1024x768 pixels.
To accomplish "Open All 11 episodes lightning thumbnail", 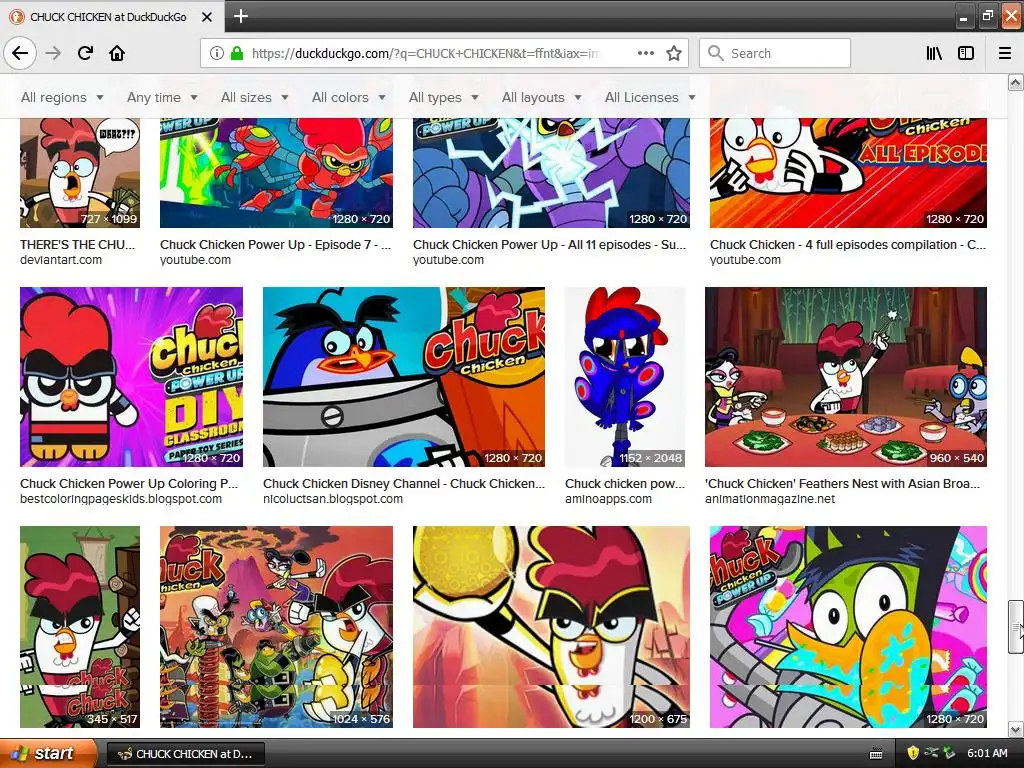I will click(x=551, y=173).
